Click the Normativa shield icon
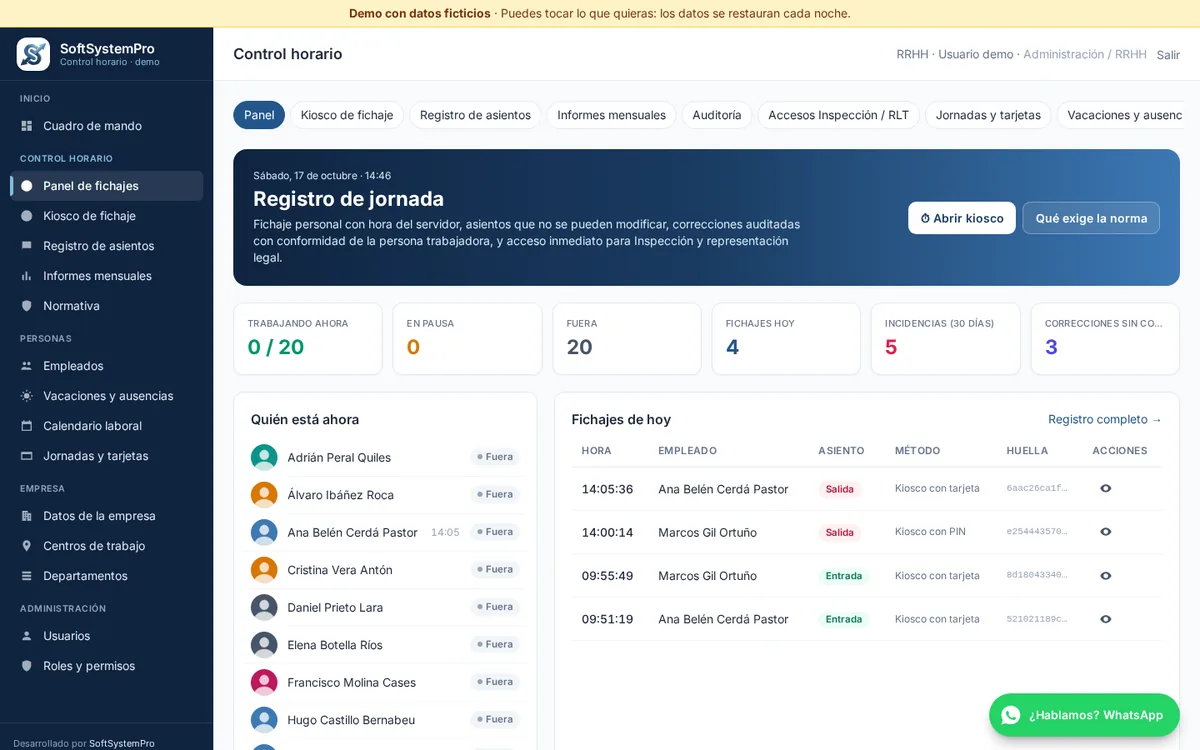The height and width of the screenshot is (750, 1200). (27, 306)
